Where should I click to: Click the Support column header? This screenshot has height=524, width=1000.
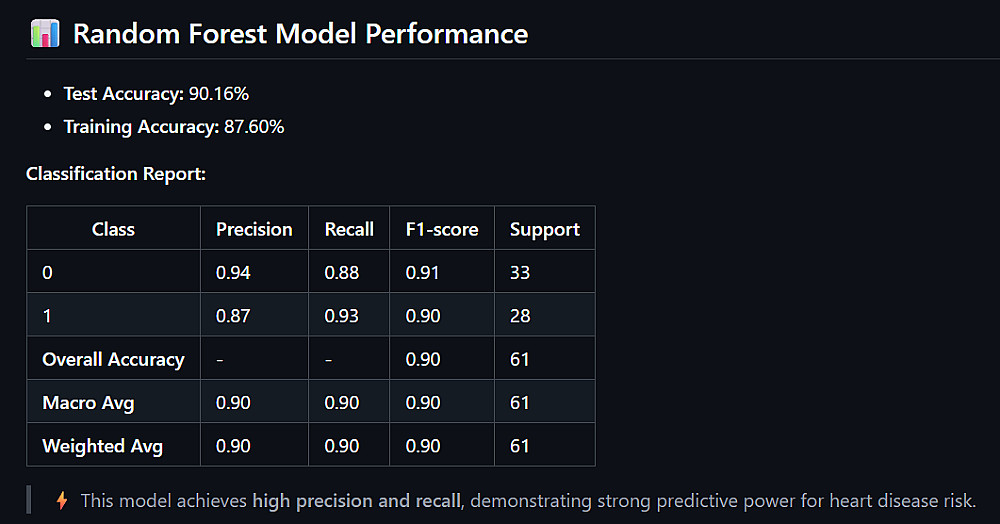pyautogui.click(x=544, y=229)
